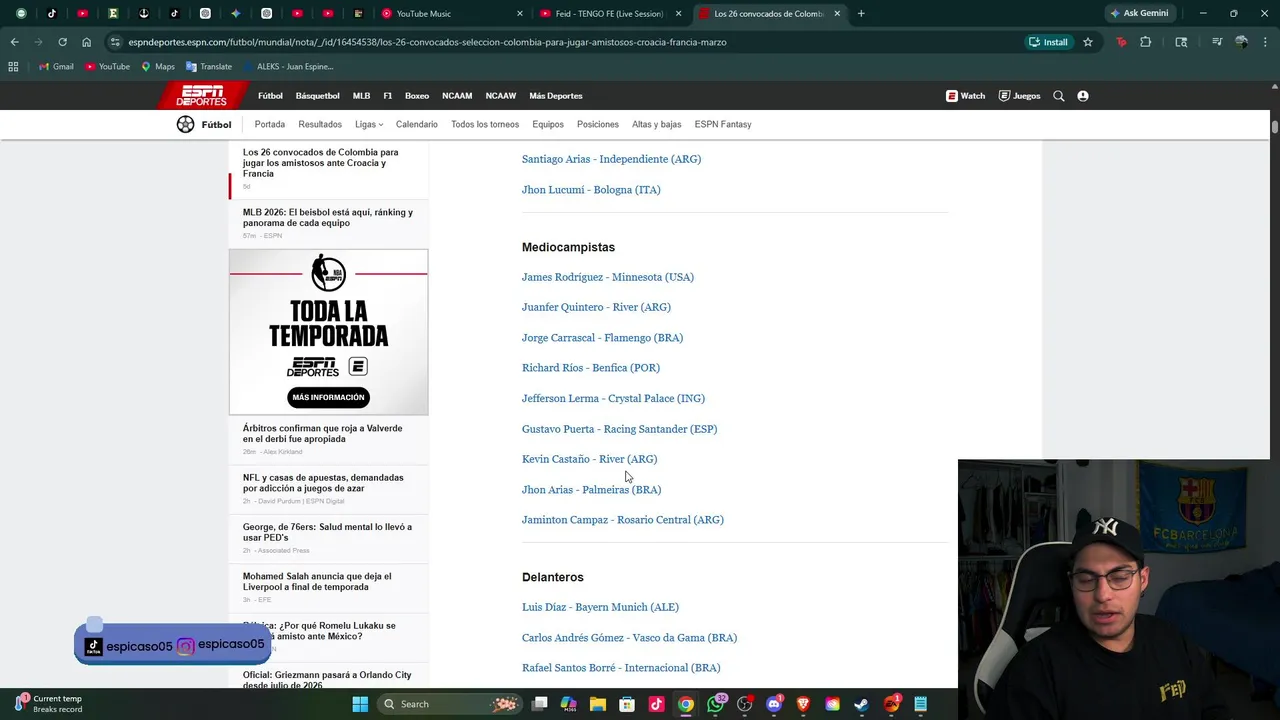The height and width of the screenshot is (720, 1280).
Task: Click the Install app button in address bar
Action: (x=1048, y=42)
